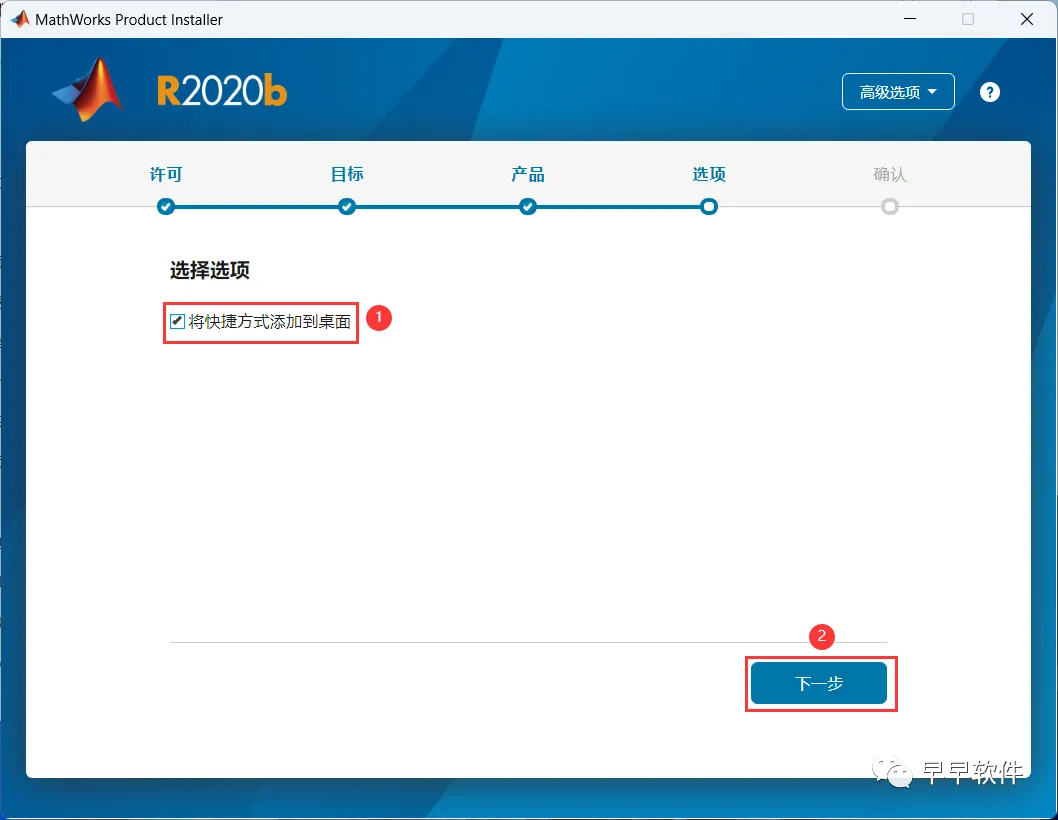Close the MathWorks Product Installer window

point(1026,19)
